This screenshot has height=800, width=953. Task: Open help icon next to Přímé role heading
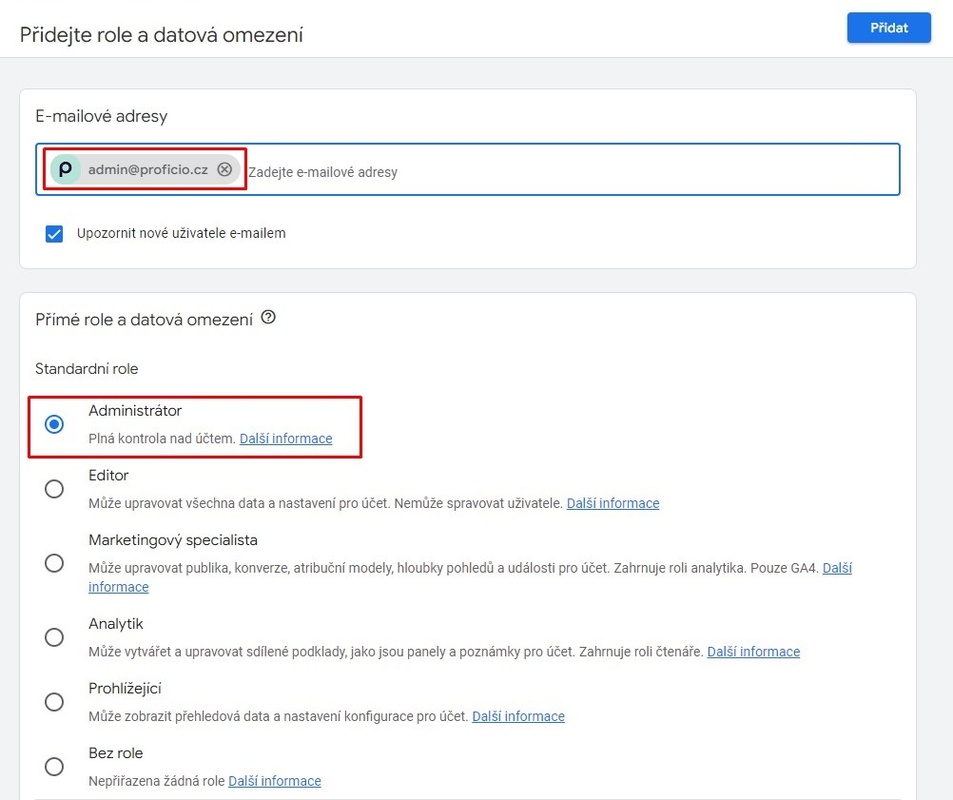(268, 317)
